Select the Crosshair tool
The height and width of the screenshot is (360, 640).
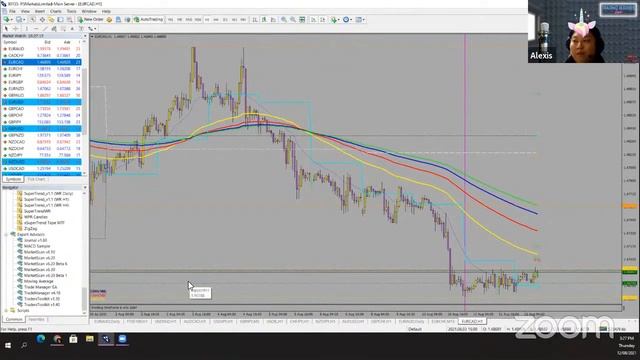[16, 29]
